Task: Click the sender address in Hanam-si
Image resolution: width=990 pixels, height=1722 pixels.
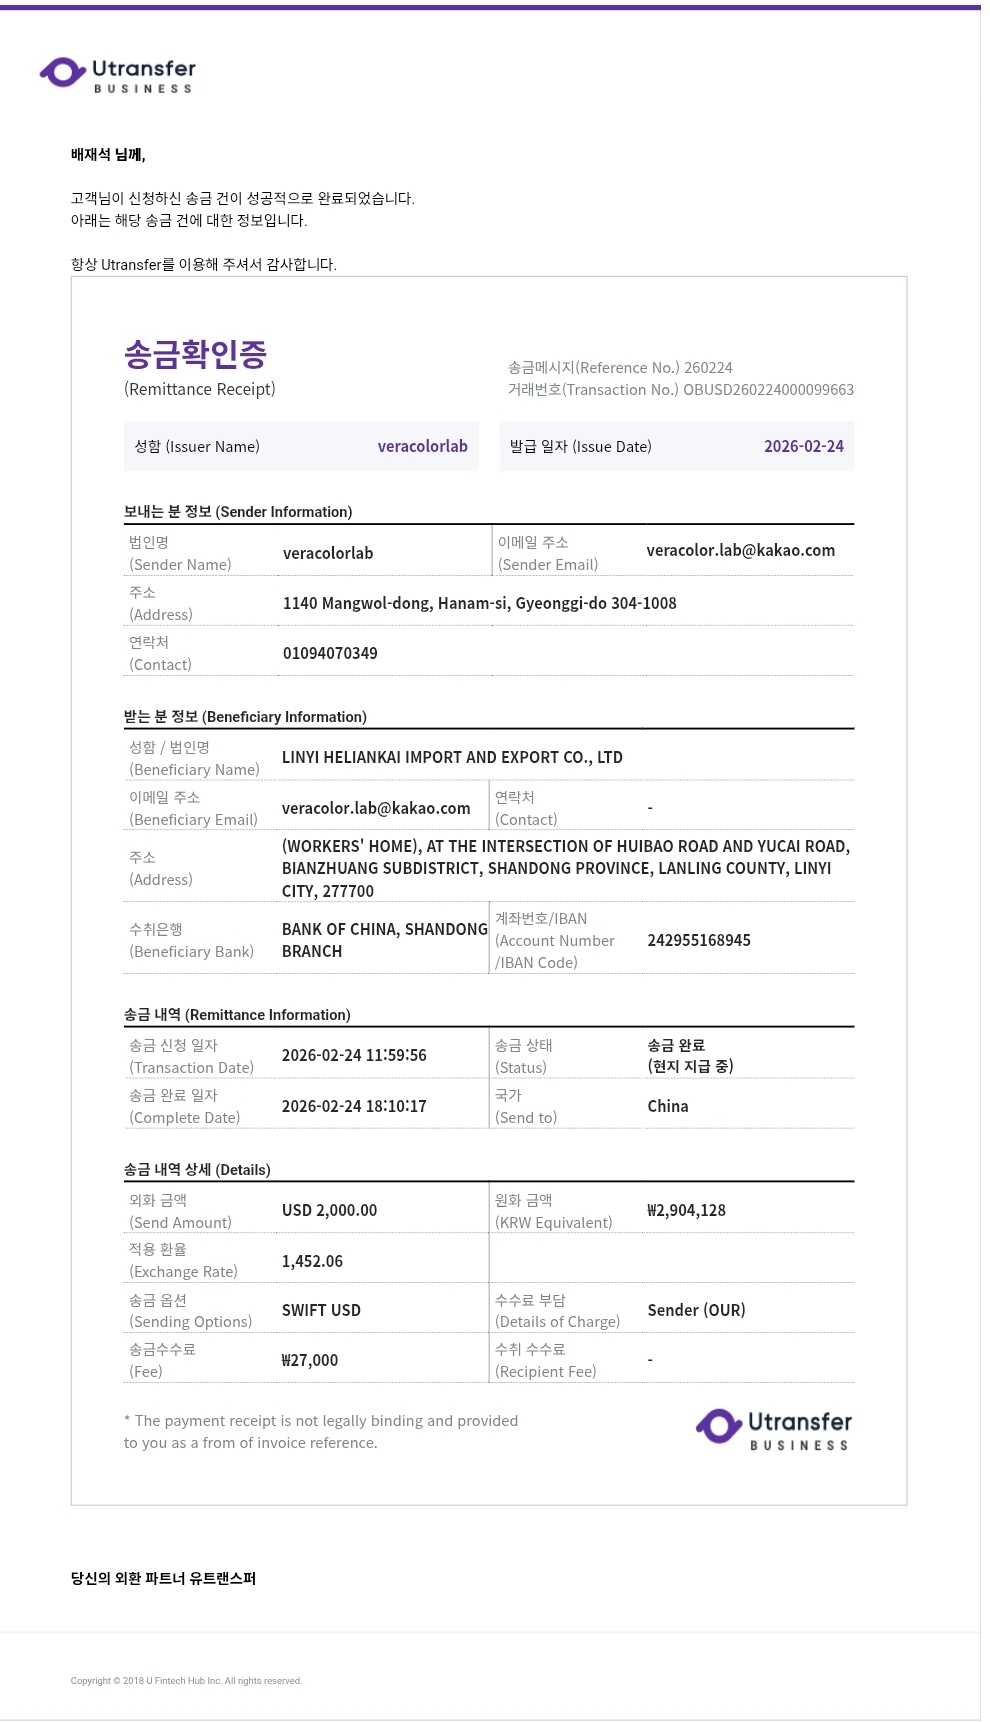Action: pyautogui.click(x=479, y=604)
